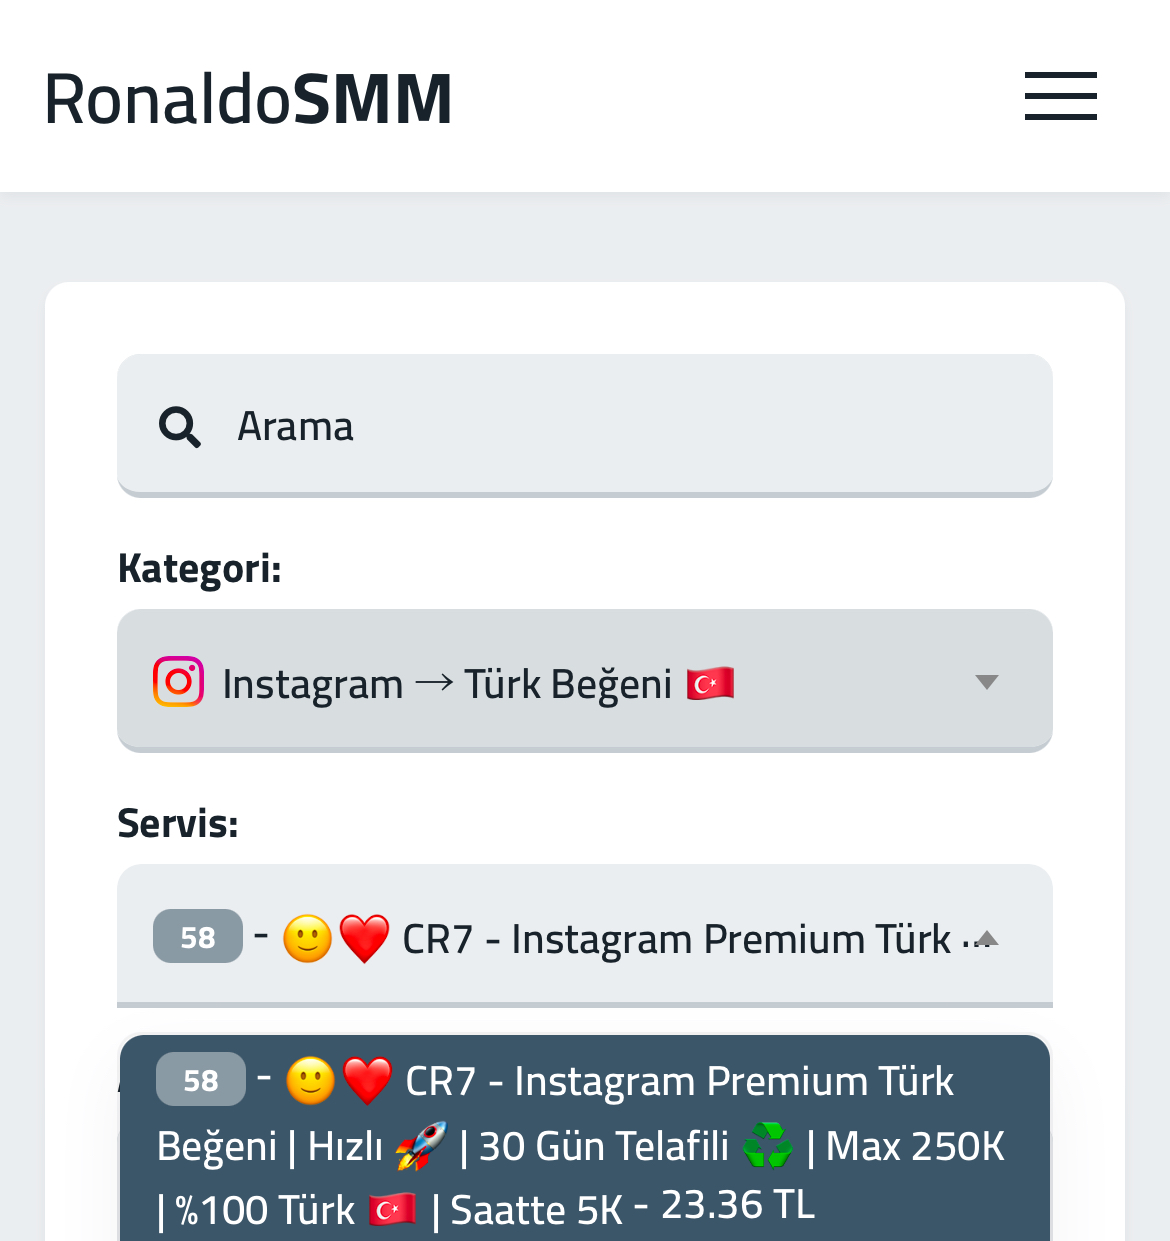The image size is (1170, 1241).
Task: Click the Turkish flag in Kategori
Action: click(711, 684)
